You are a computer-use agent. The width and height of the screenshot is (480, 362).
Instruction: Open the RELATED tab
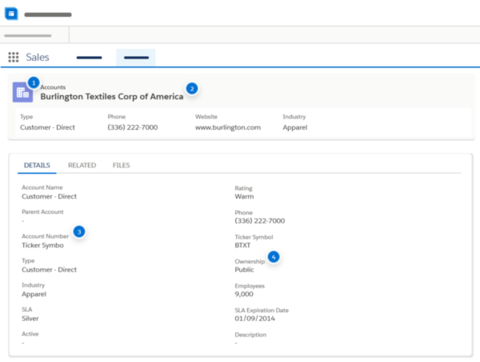[x=82, y=165]
